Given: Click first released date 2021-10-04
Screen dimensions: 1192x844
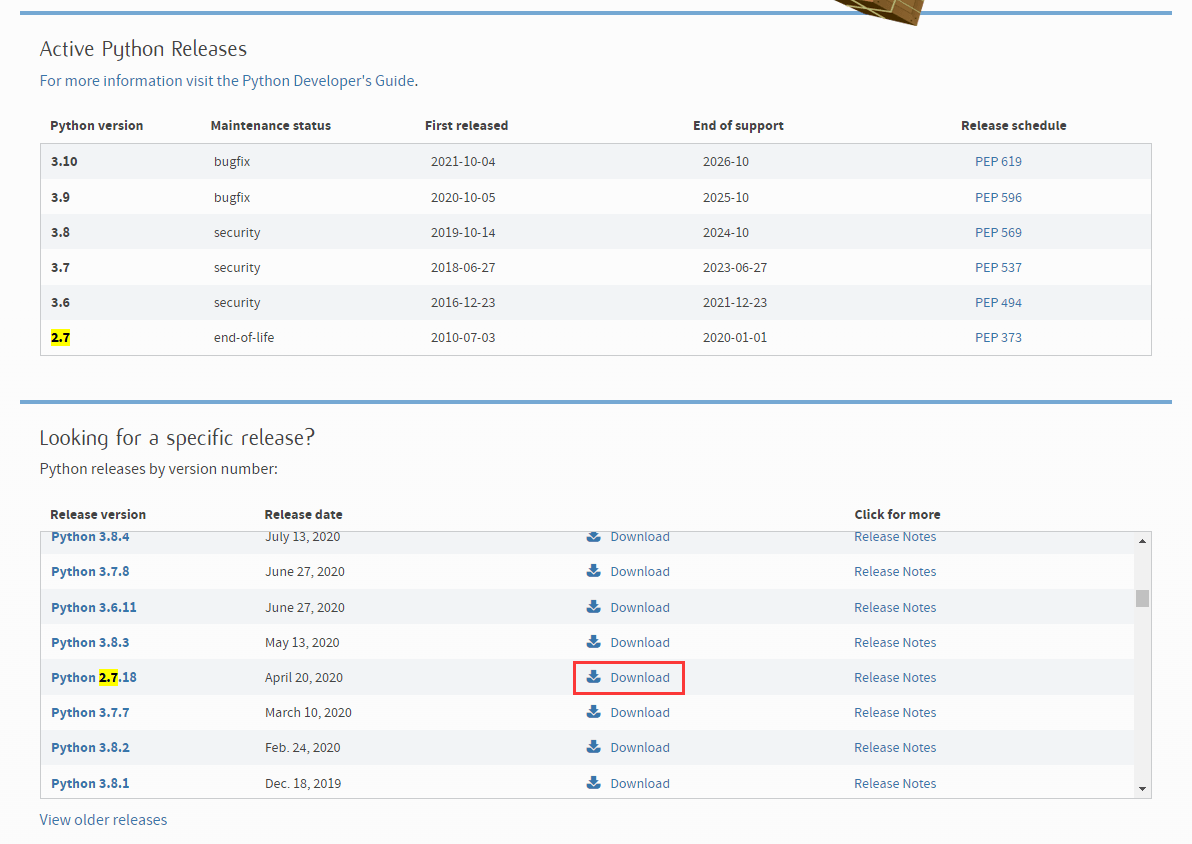Looking at the screenshot, I should tap(463, 161).
